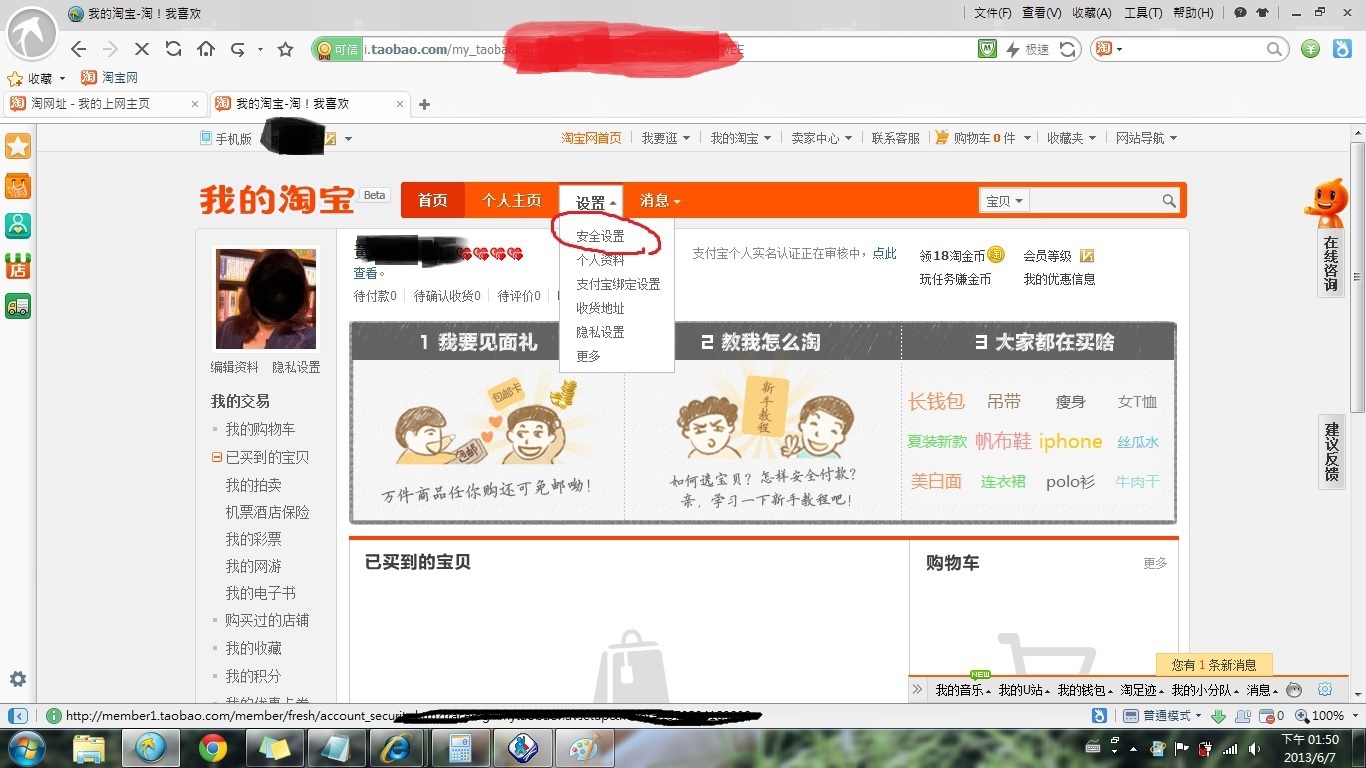Screen dimensions: 1366x768
Task: Click the 更多 link in 购物车 panel
Action: [1155, 563]
